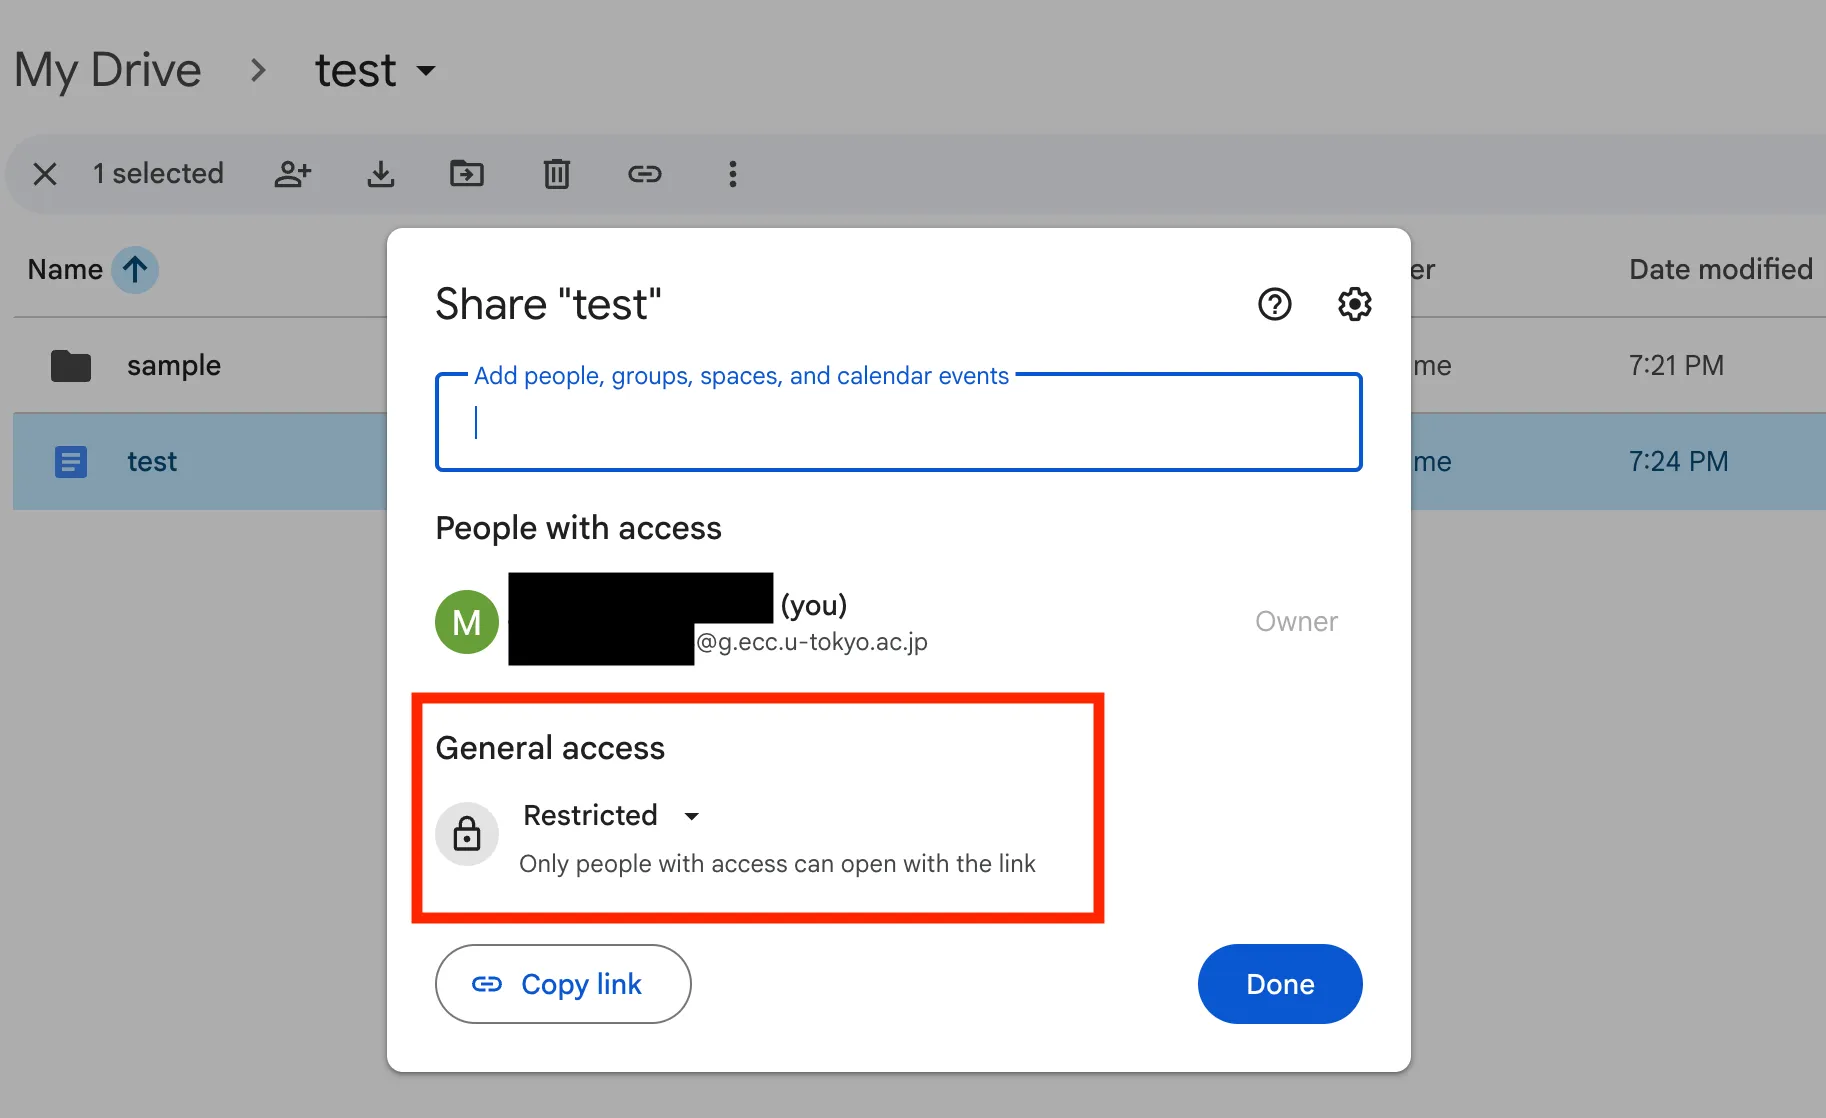Expand the Restricted access dropdown
The height and width of the screenshot is (1118, 1826).
tap(611, 816)
